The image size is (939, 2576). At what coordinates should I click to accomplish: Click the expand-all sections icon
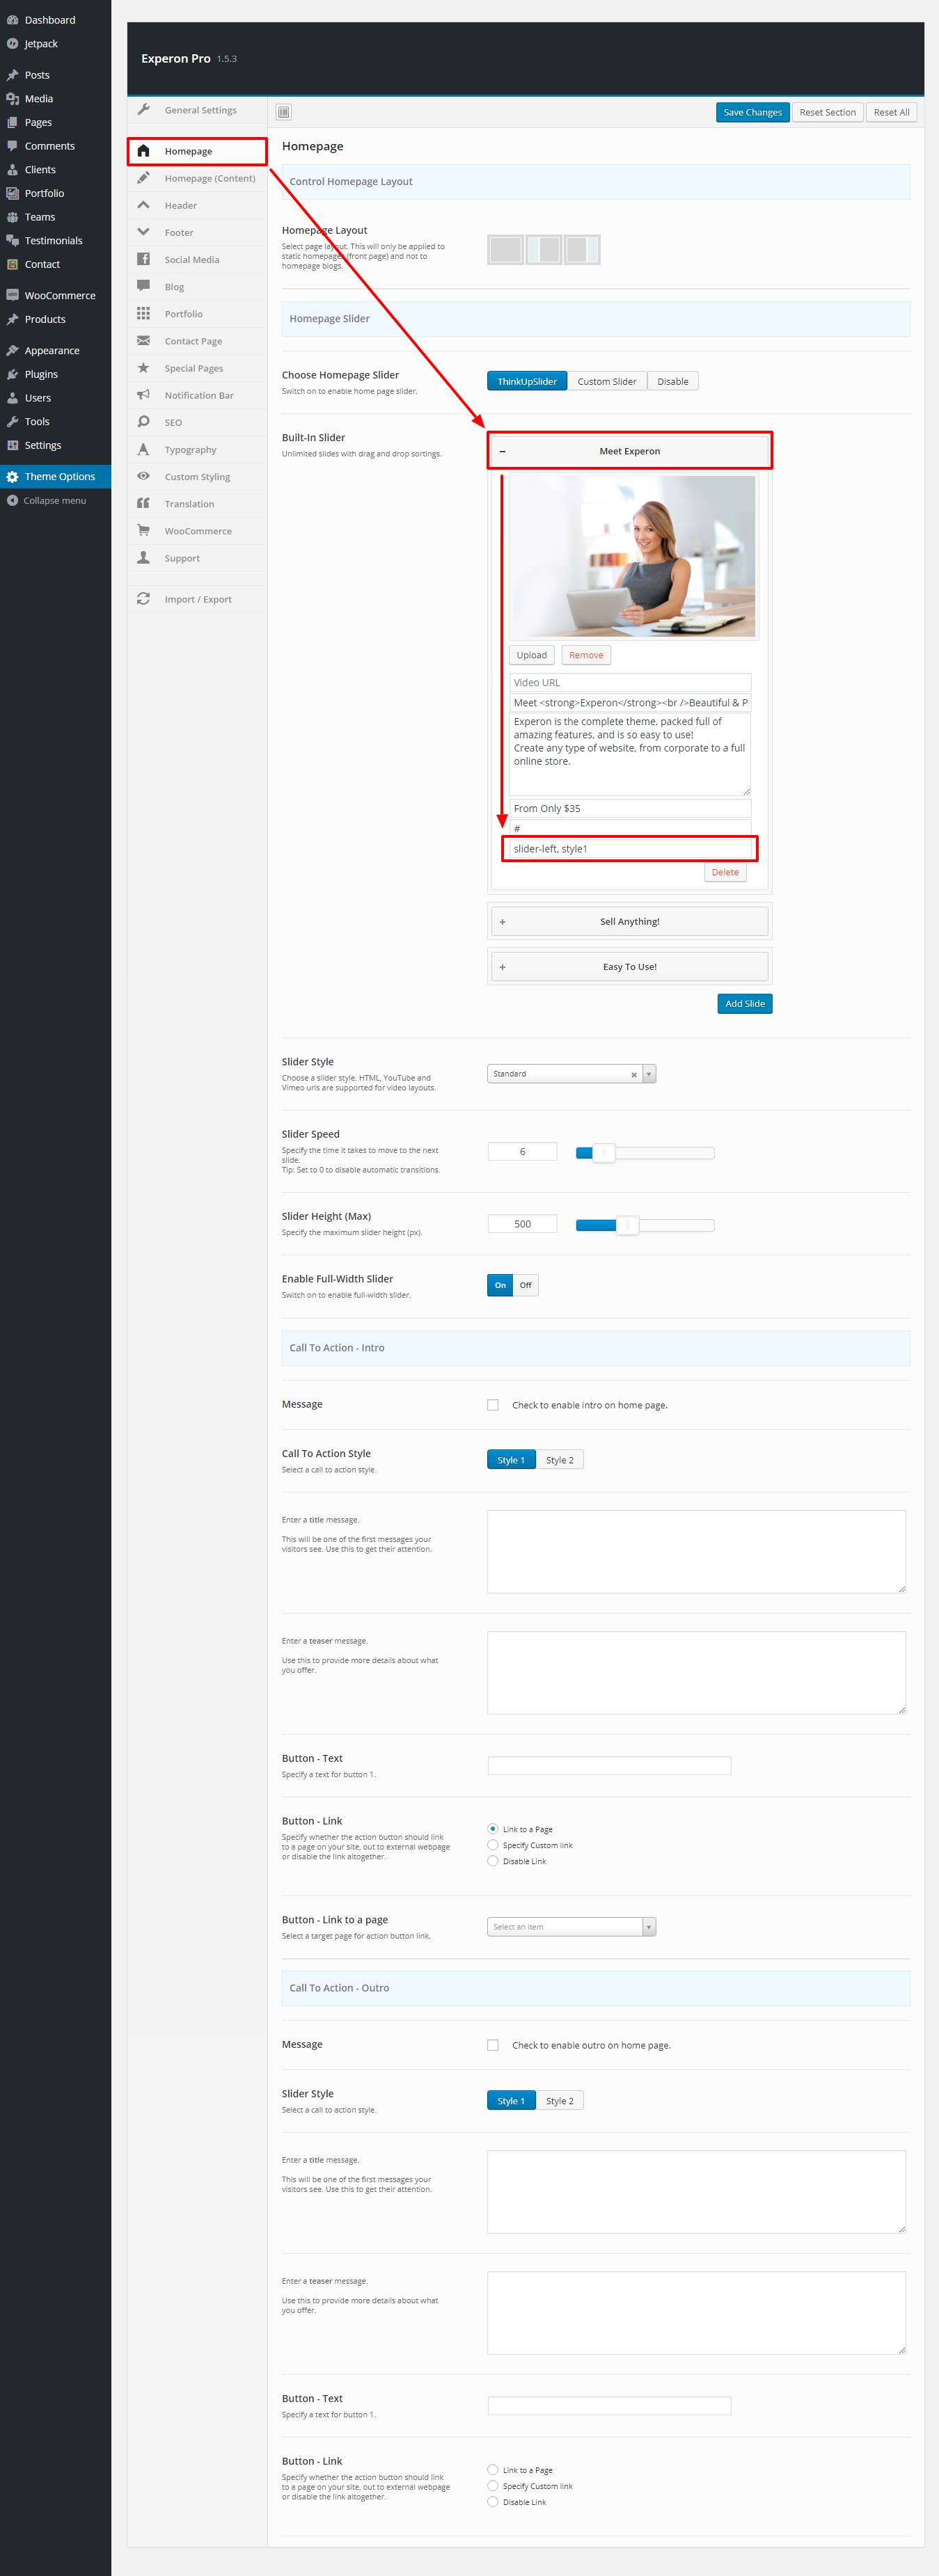(x=284, y=112)
